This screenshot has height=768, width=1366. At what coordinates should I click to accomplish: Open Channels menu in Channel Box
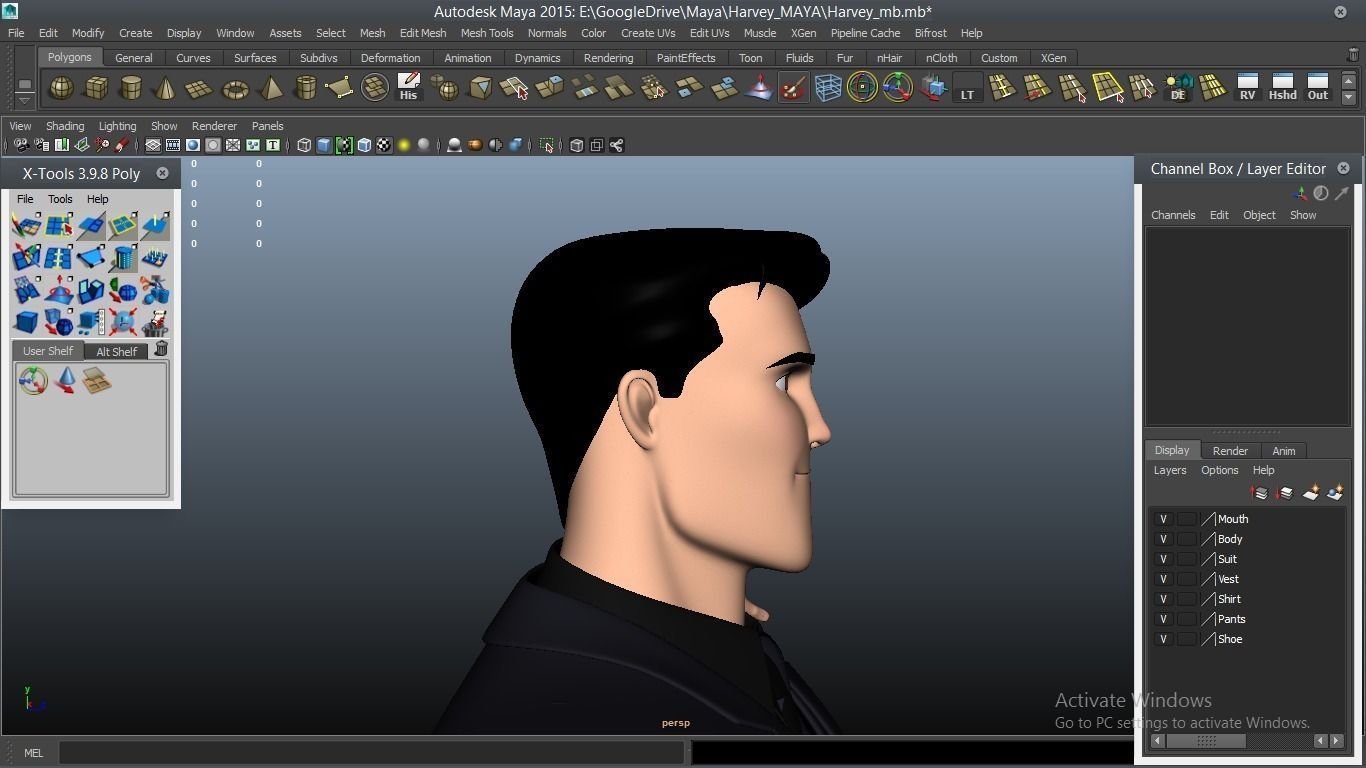pos(1173,215)
